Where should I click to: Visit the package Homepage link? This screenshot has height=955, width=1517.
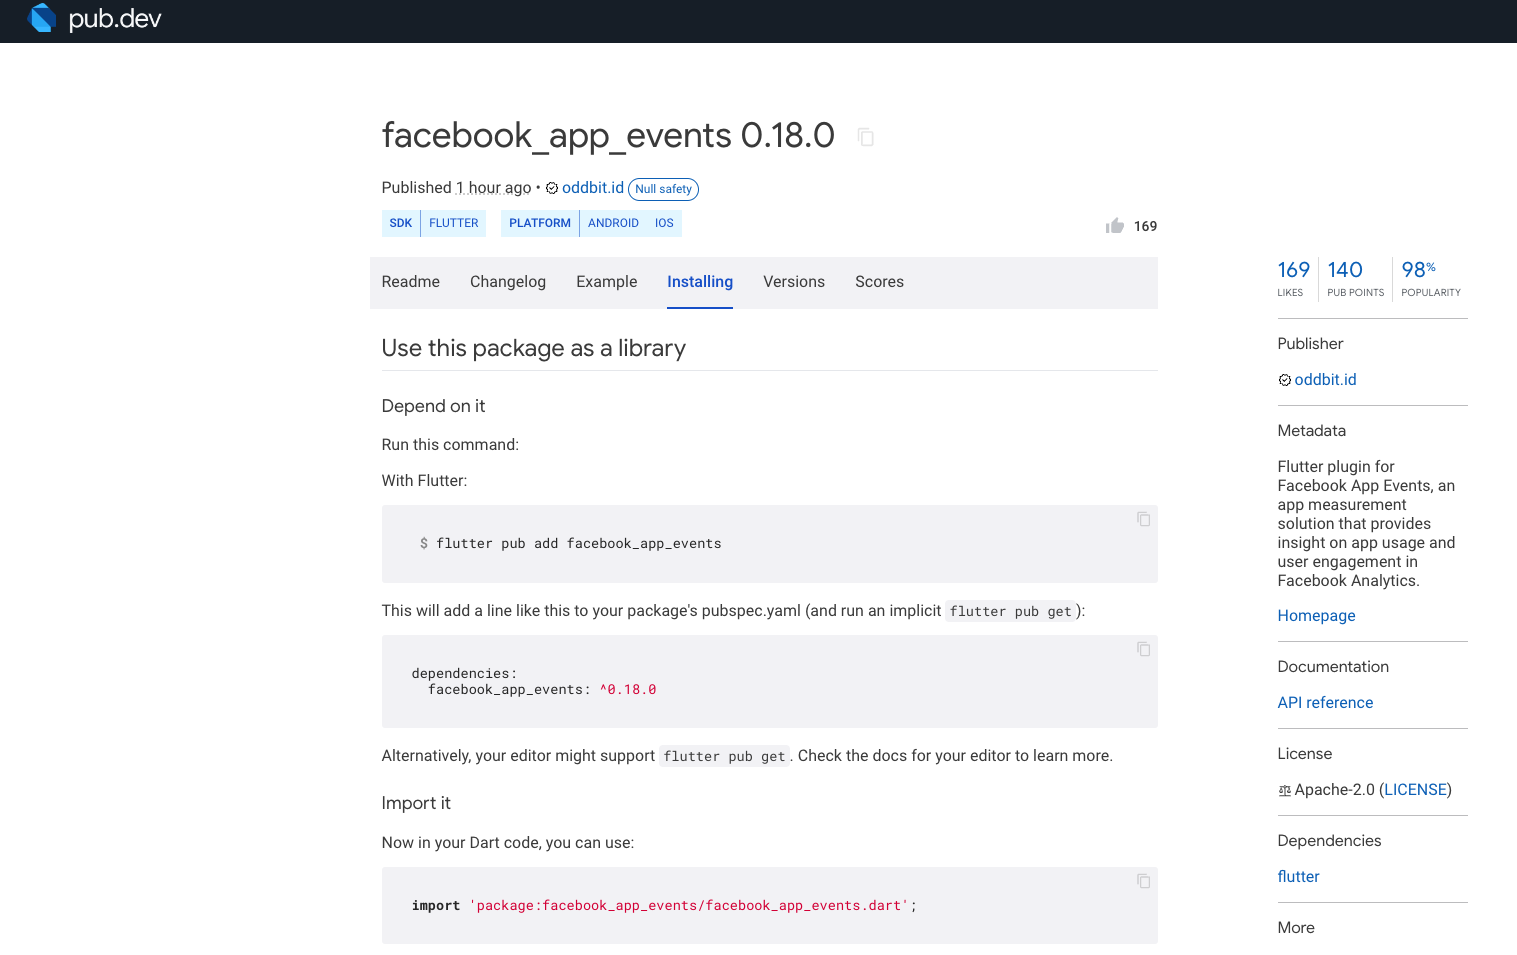(1317, 616)
